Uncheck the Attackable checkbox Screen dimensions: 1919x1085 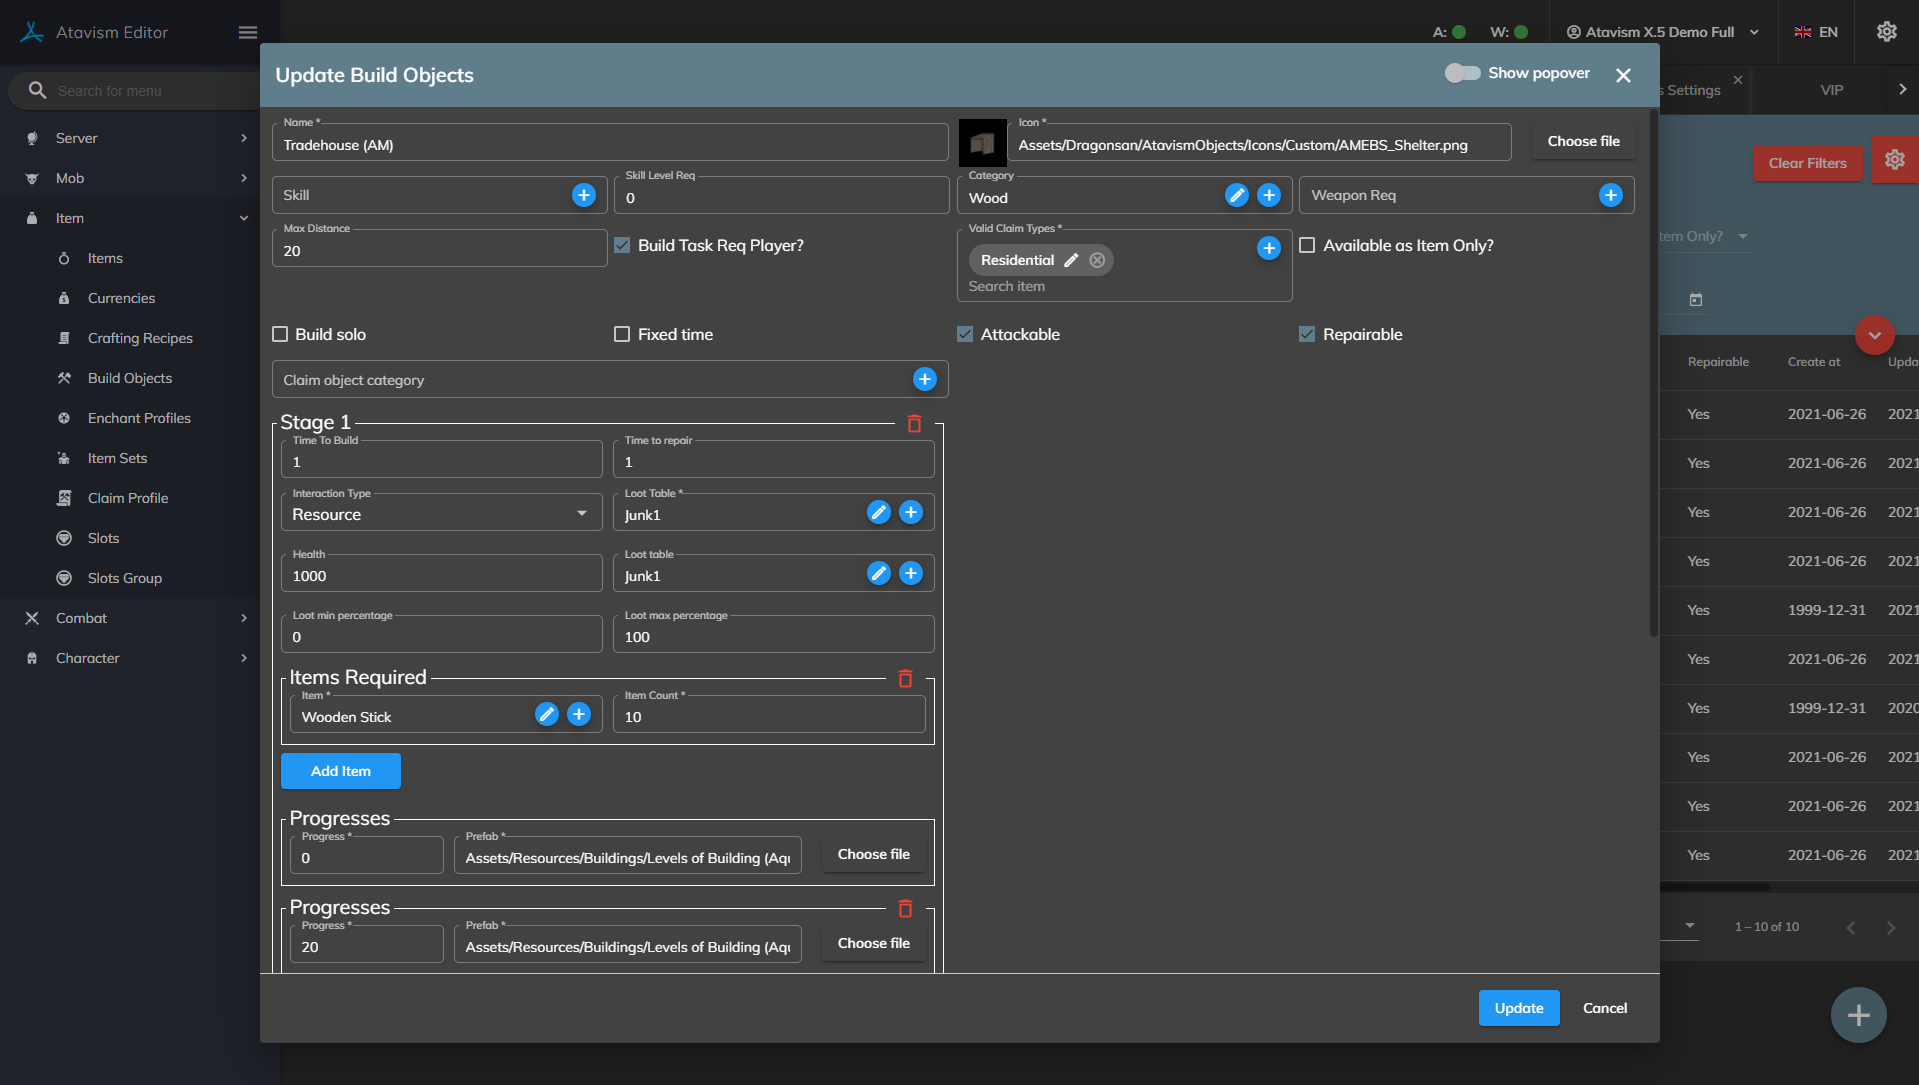click(x=965, y=334)
